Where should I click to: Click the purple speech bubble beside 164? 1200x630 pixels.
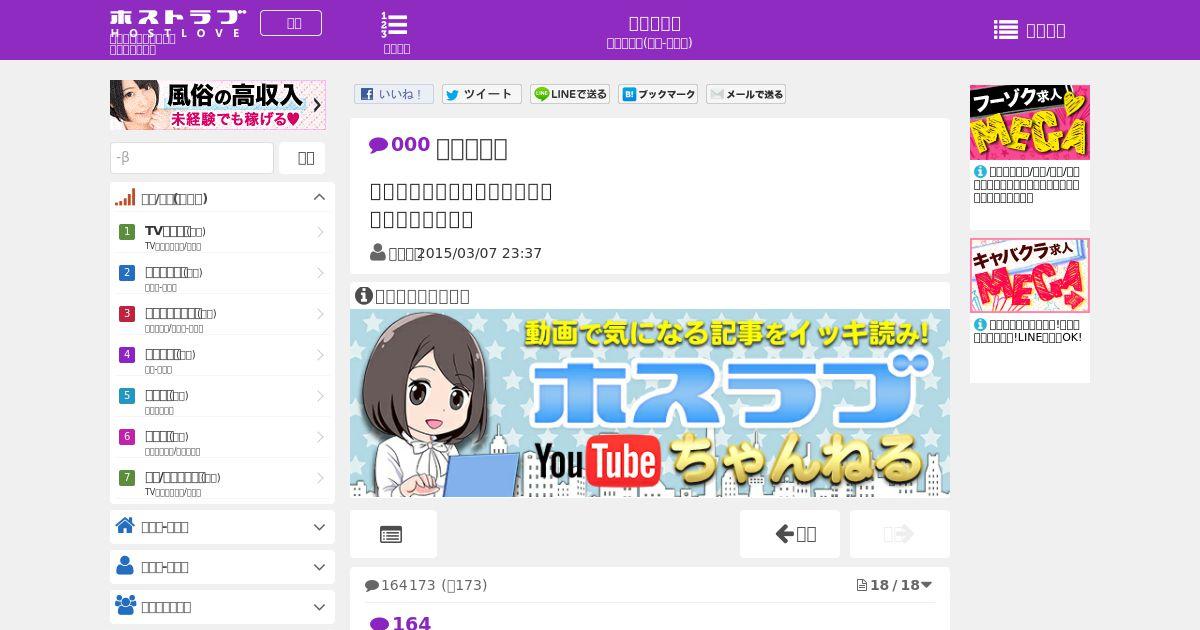[x=379, y=624]
